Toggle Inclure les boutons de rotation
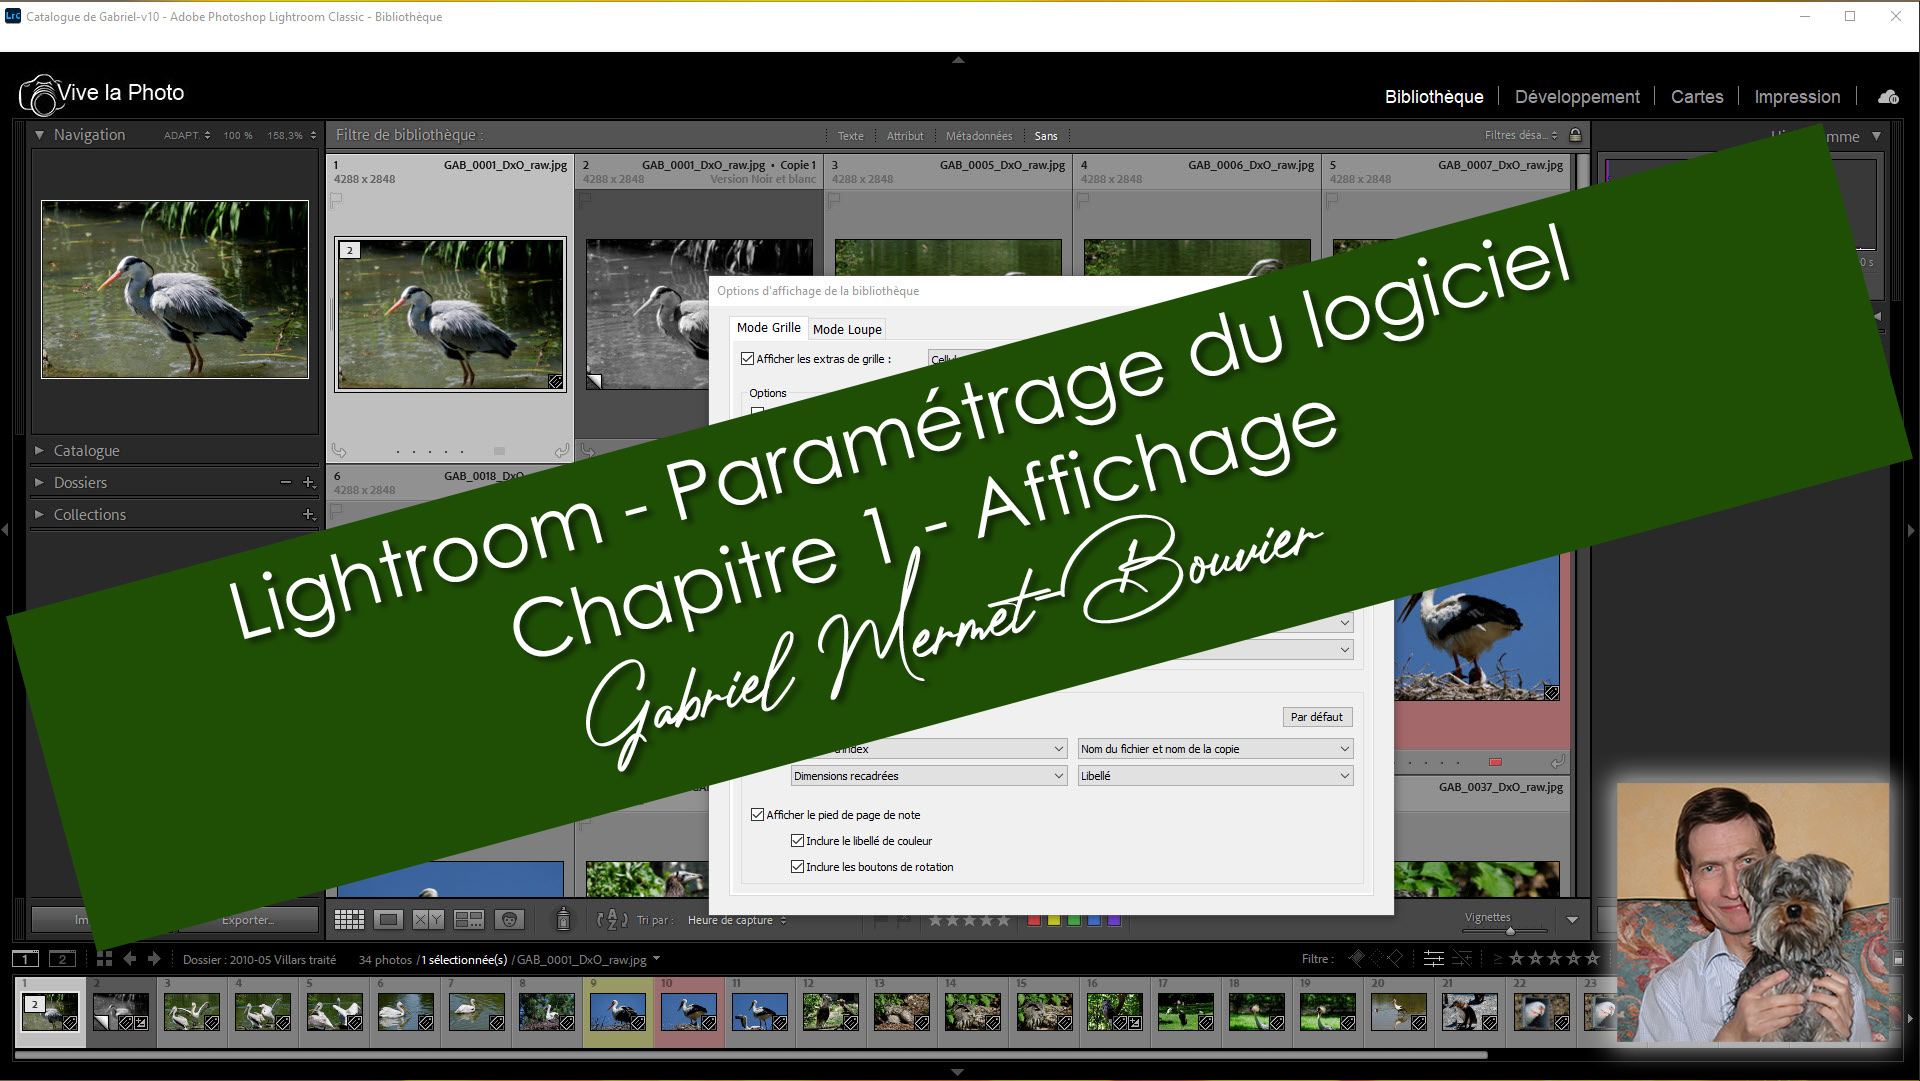 point(797,867)
